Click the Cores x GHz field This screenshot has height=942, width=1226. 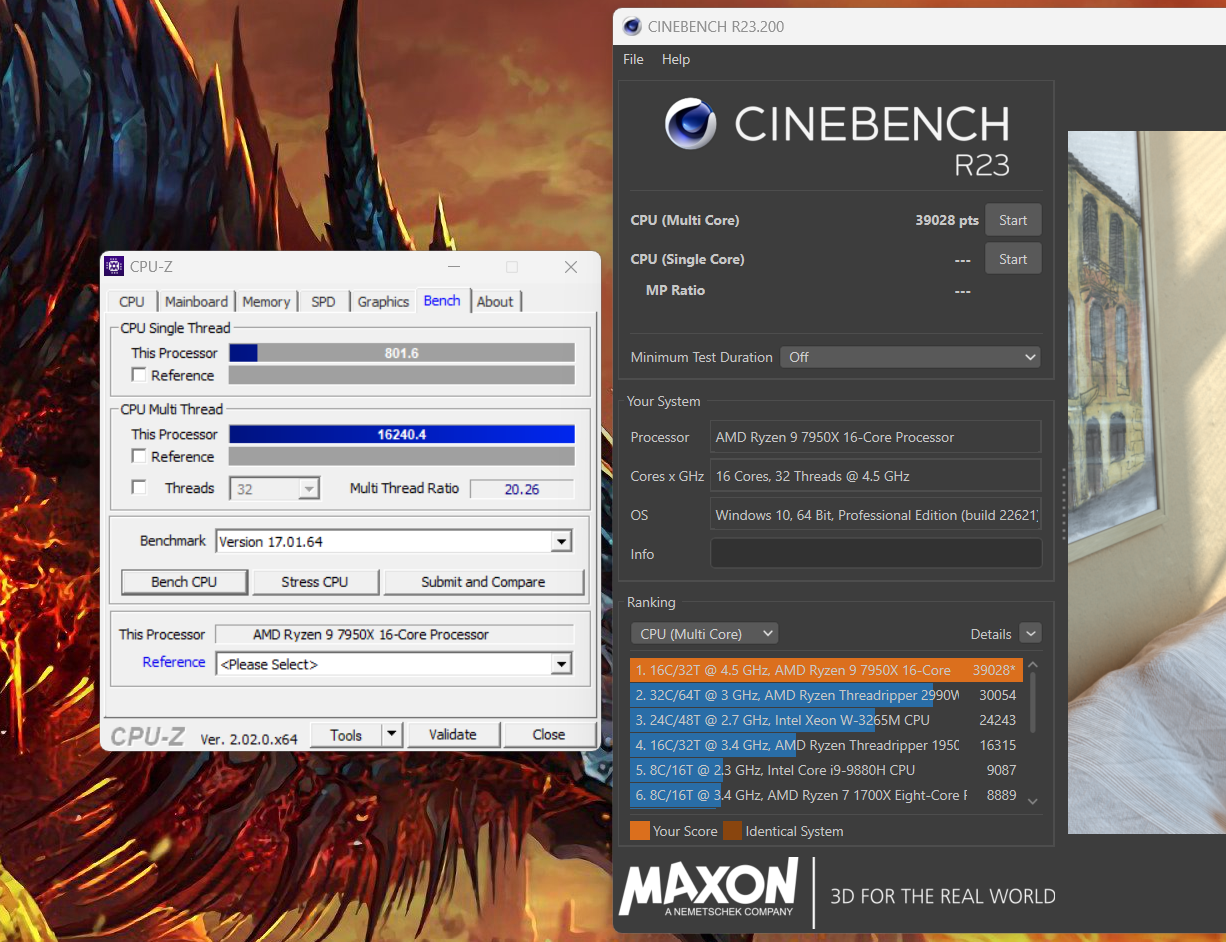[x=876, y=476]
